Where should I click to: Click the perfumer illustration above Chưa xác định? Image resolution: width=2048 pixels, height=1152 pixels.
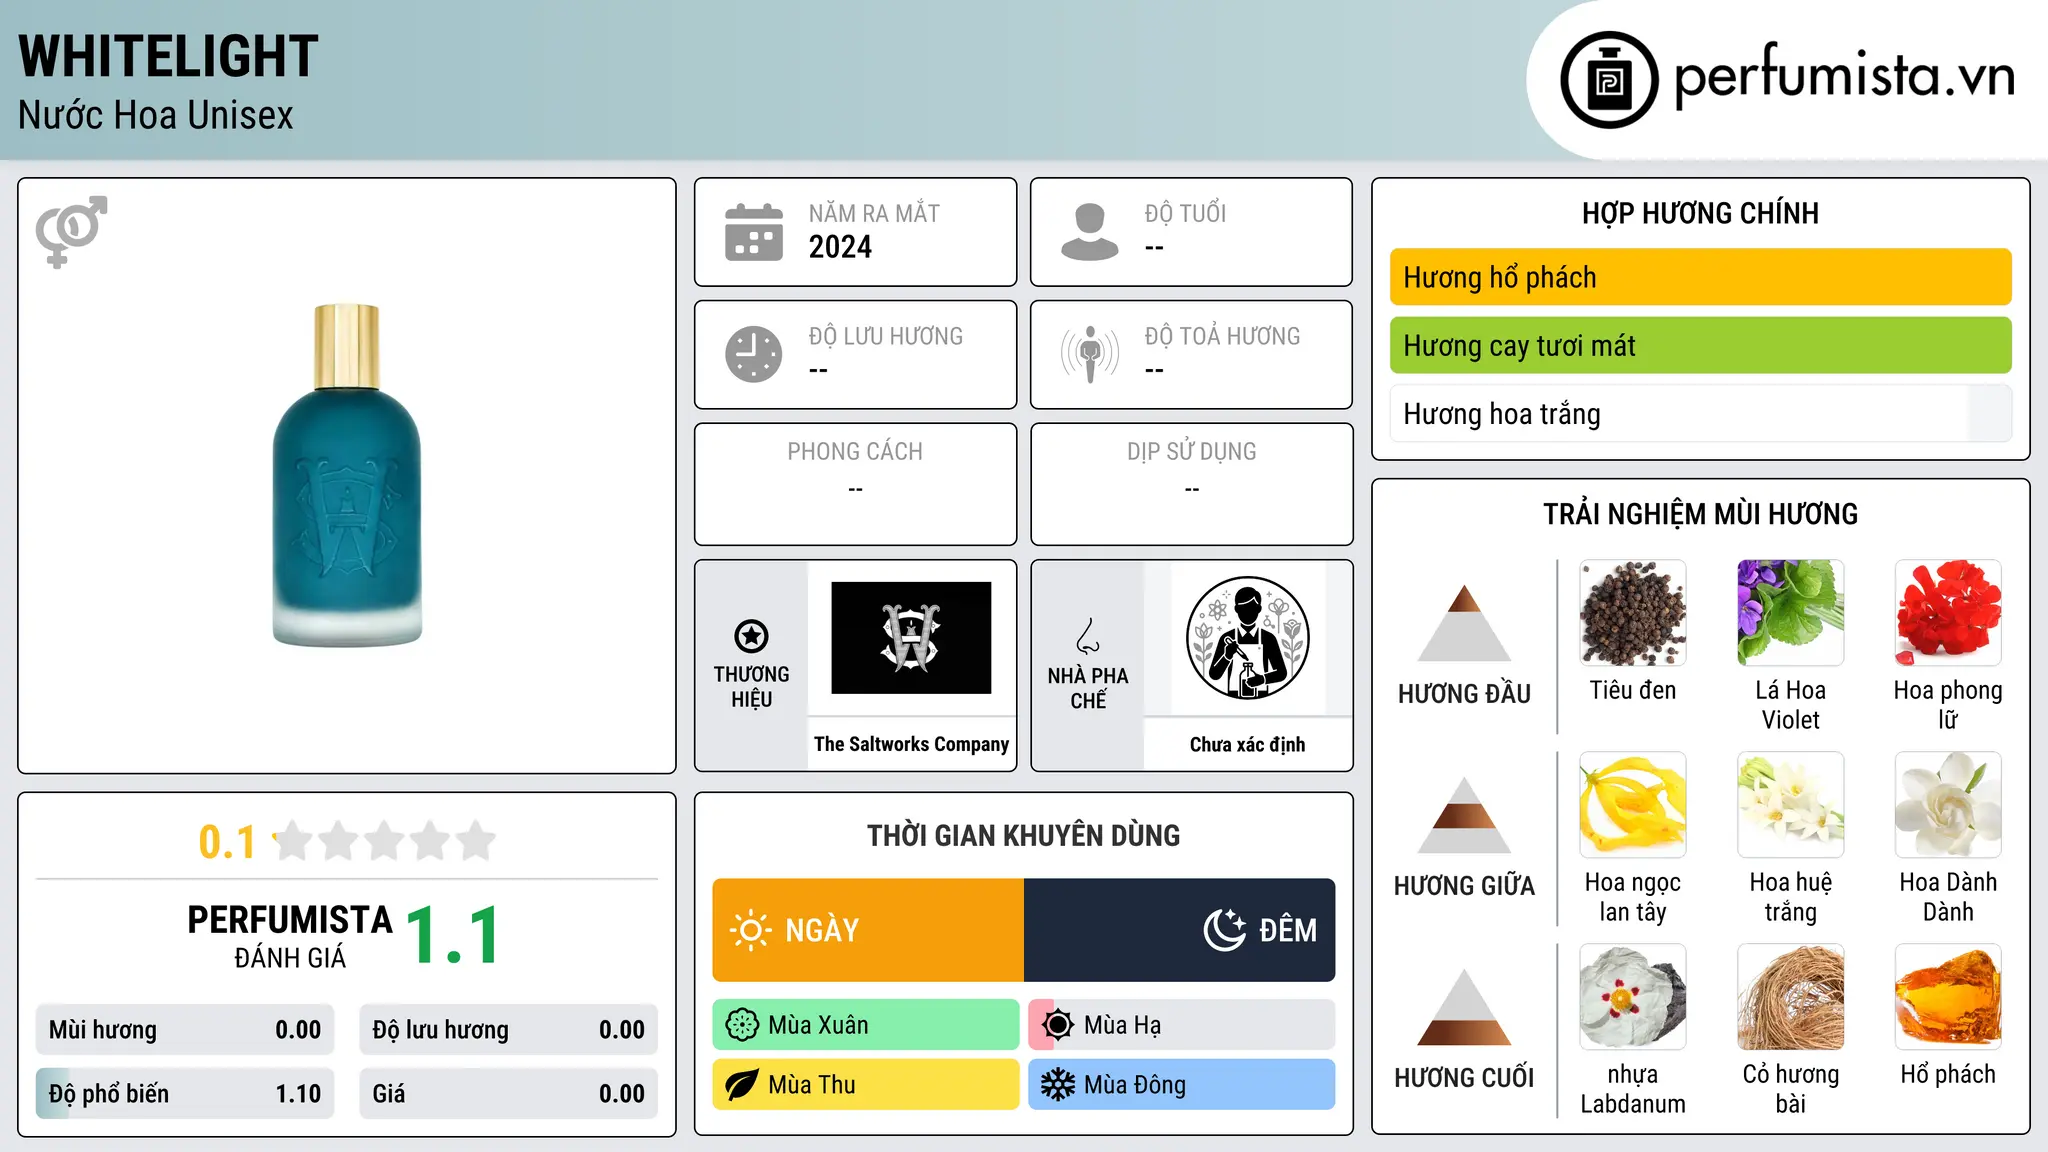(1247, 638)
